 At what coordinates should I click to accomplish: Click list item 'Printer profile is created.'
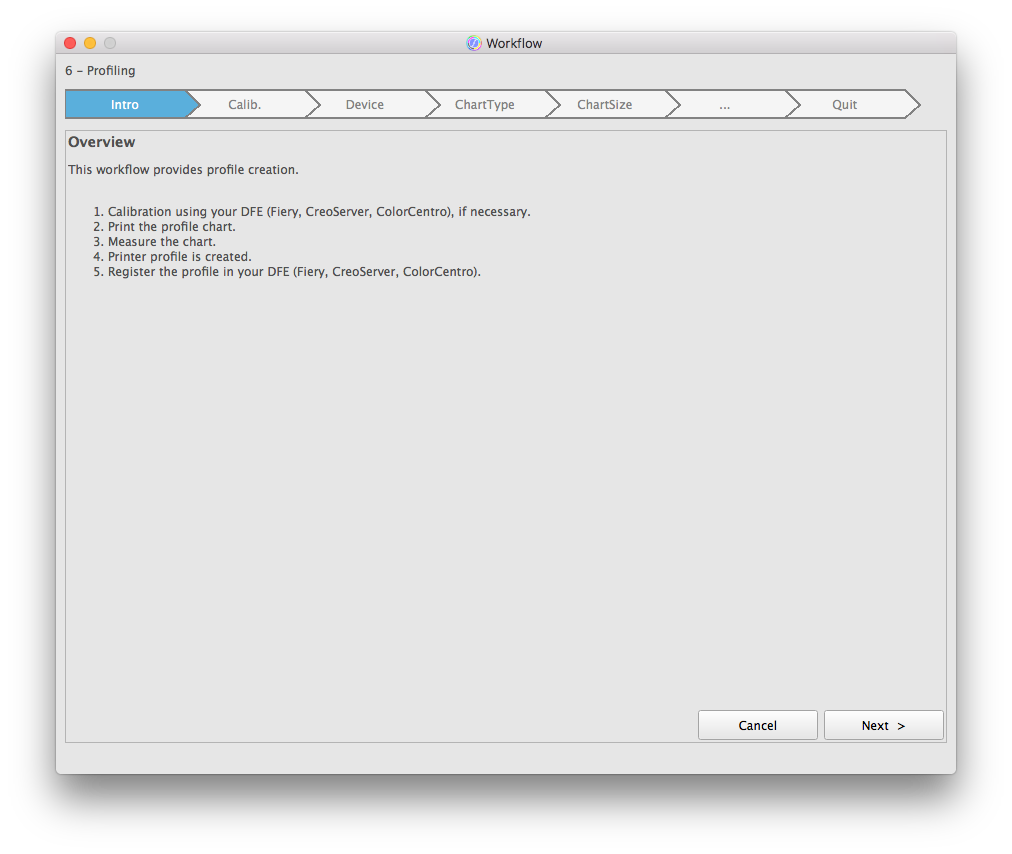pyautogui.click(x=179, y=257)
